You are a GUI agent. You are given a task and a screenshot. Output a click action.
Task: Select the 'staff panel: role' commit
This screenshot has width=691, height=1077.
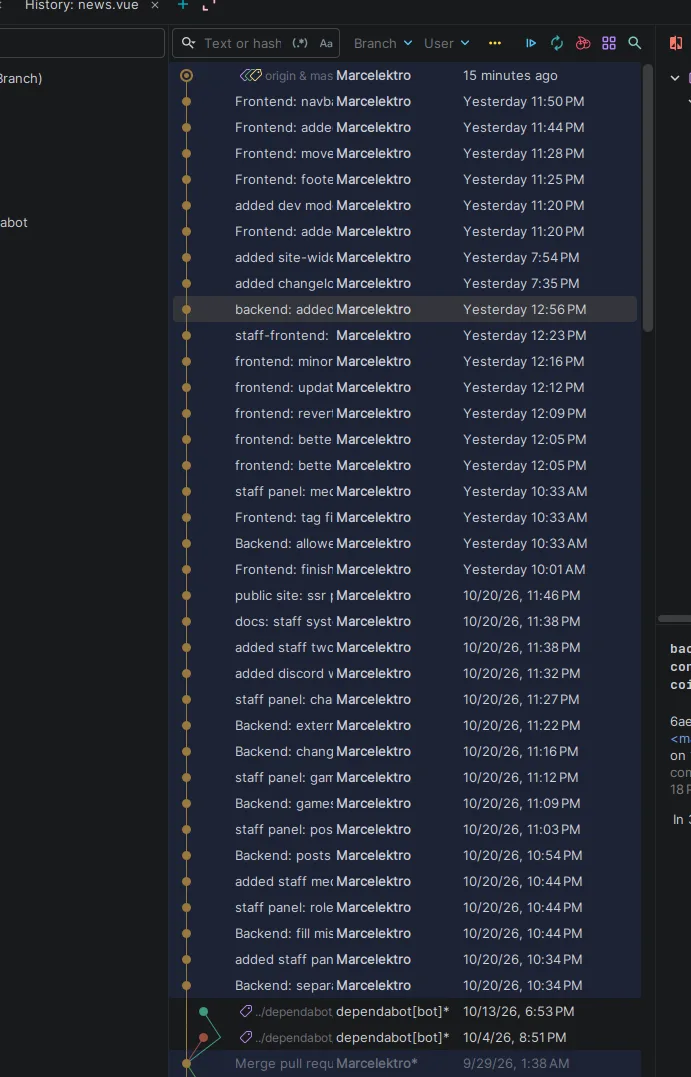tap(405, 908)
